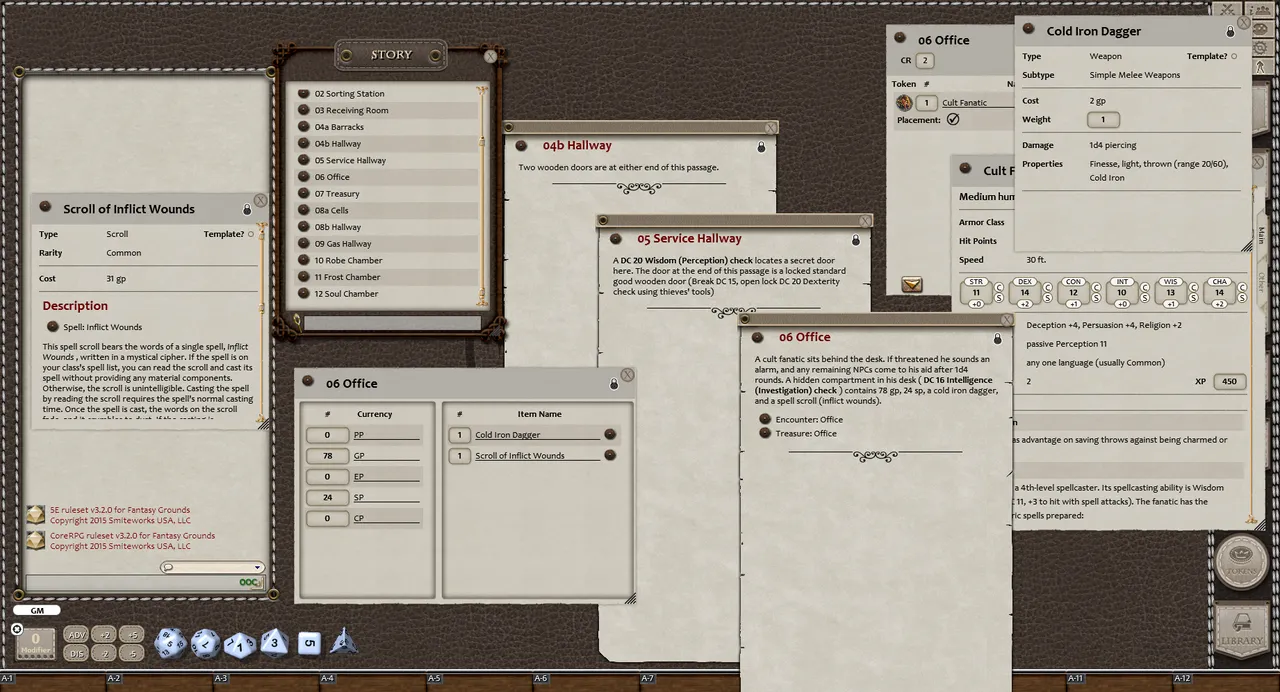Viewport: 1280px width, 692px height.
Task: Open Cold Iron Dagger item link in parcel
Action: 610,434
